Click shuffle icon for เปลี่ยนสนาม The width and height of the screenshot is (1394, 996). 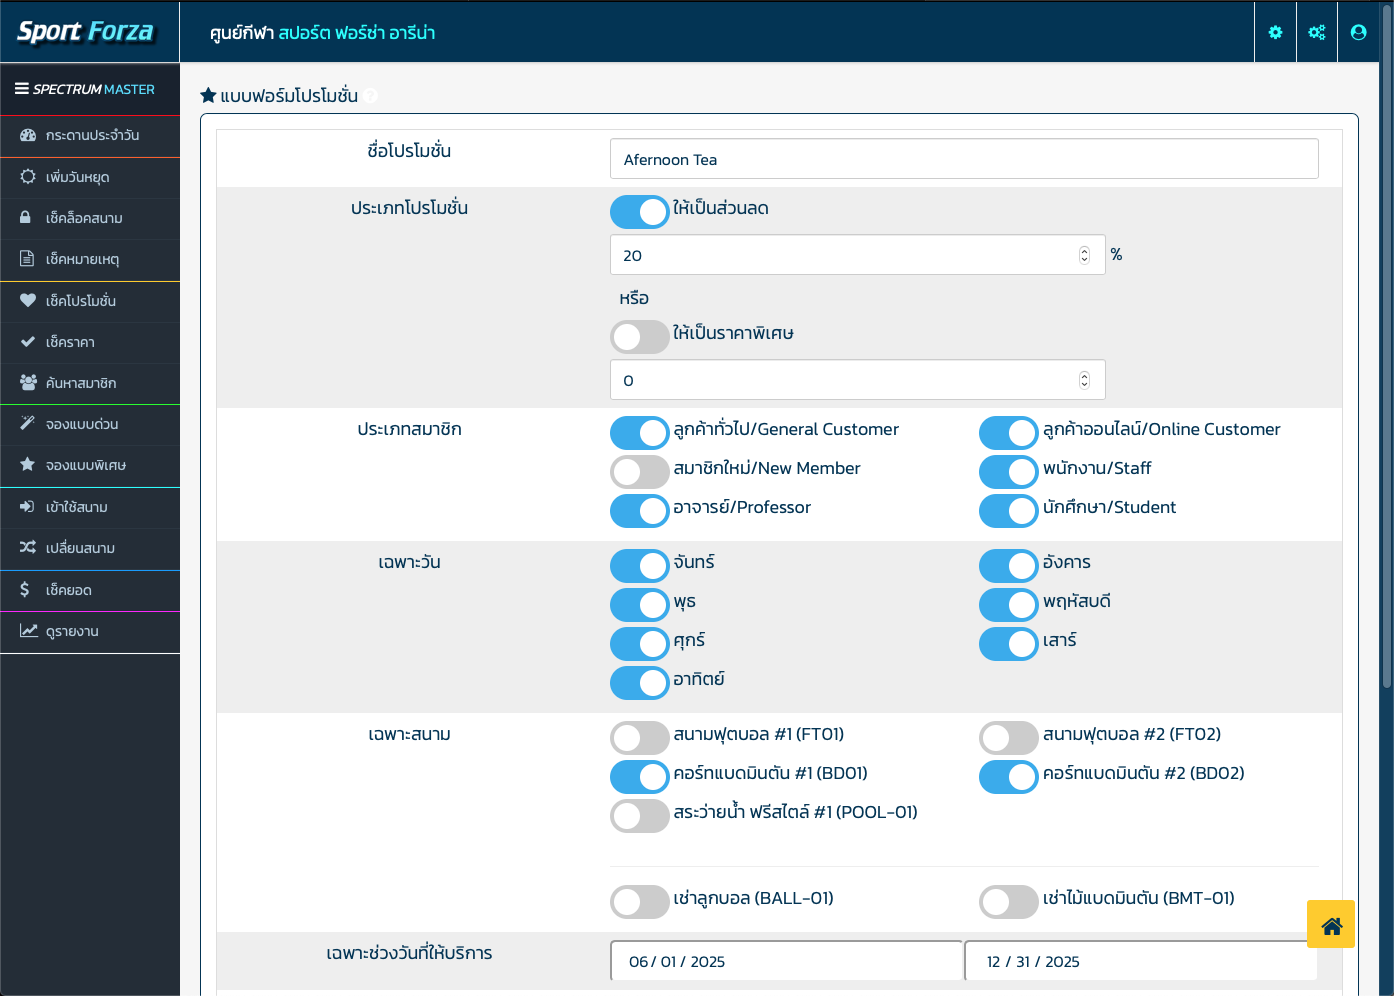(28, 548)
